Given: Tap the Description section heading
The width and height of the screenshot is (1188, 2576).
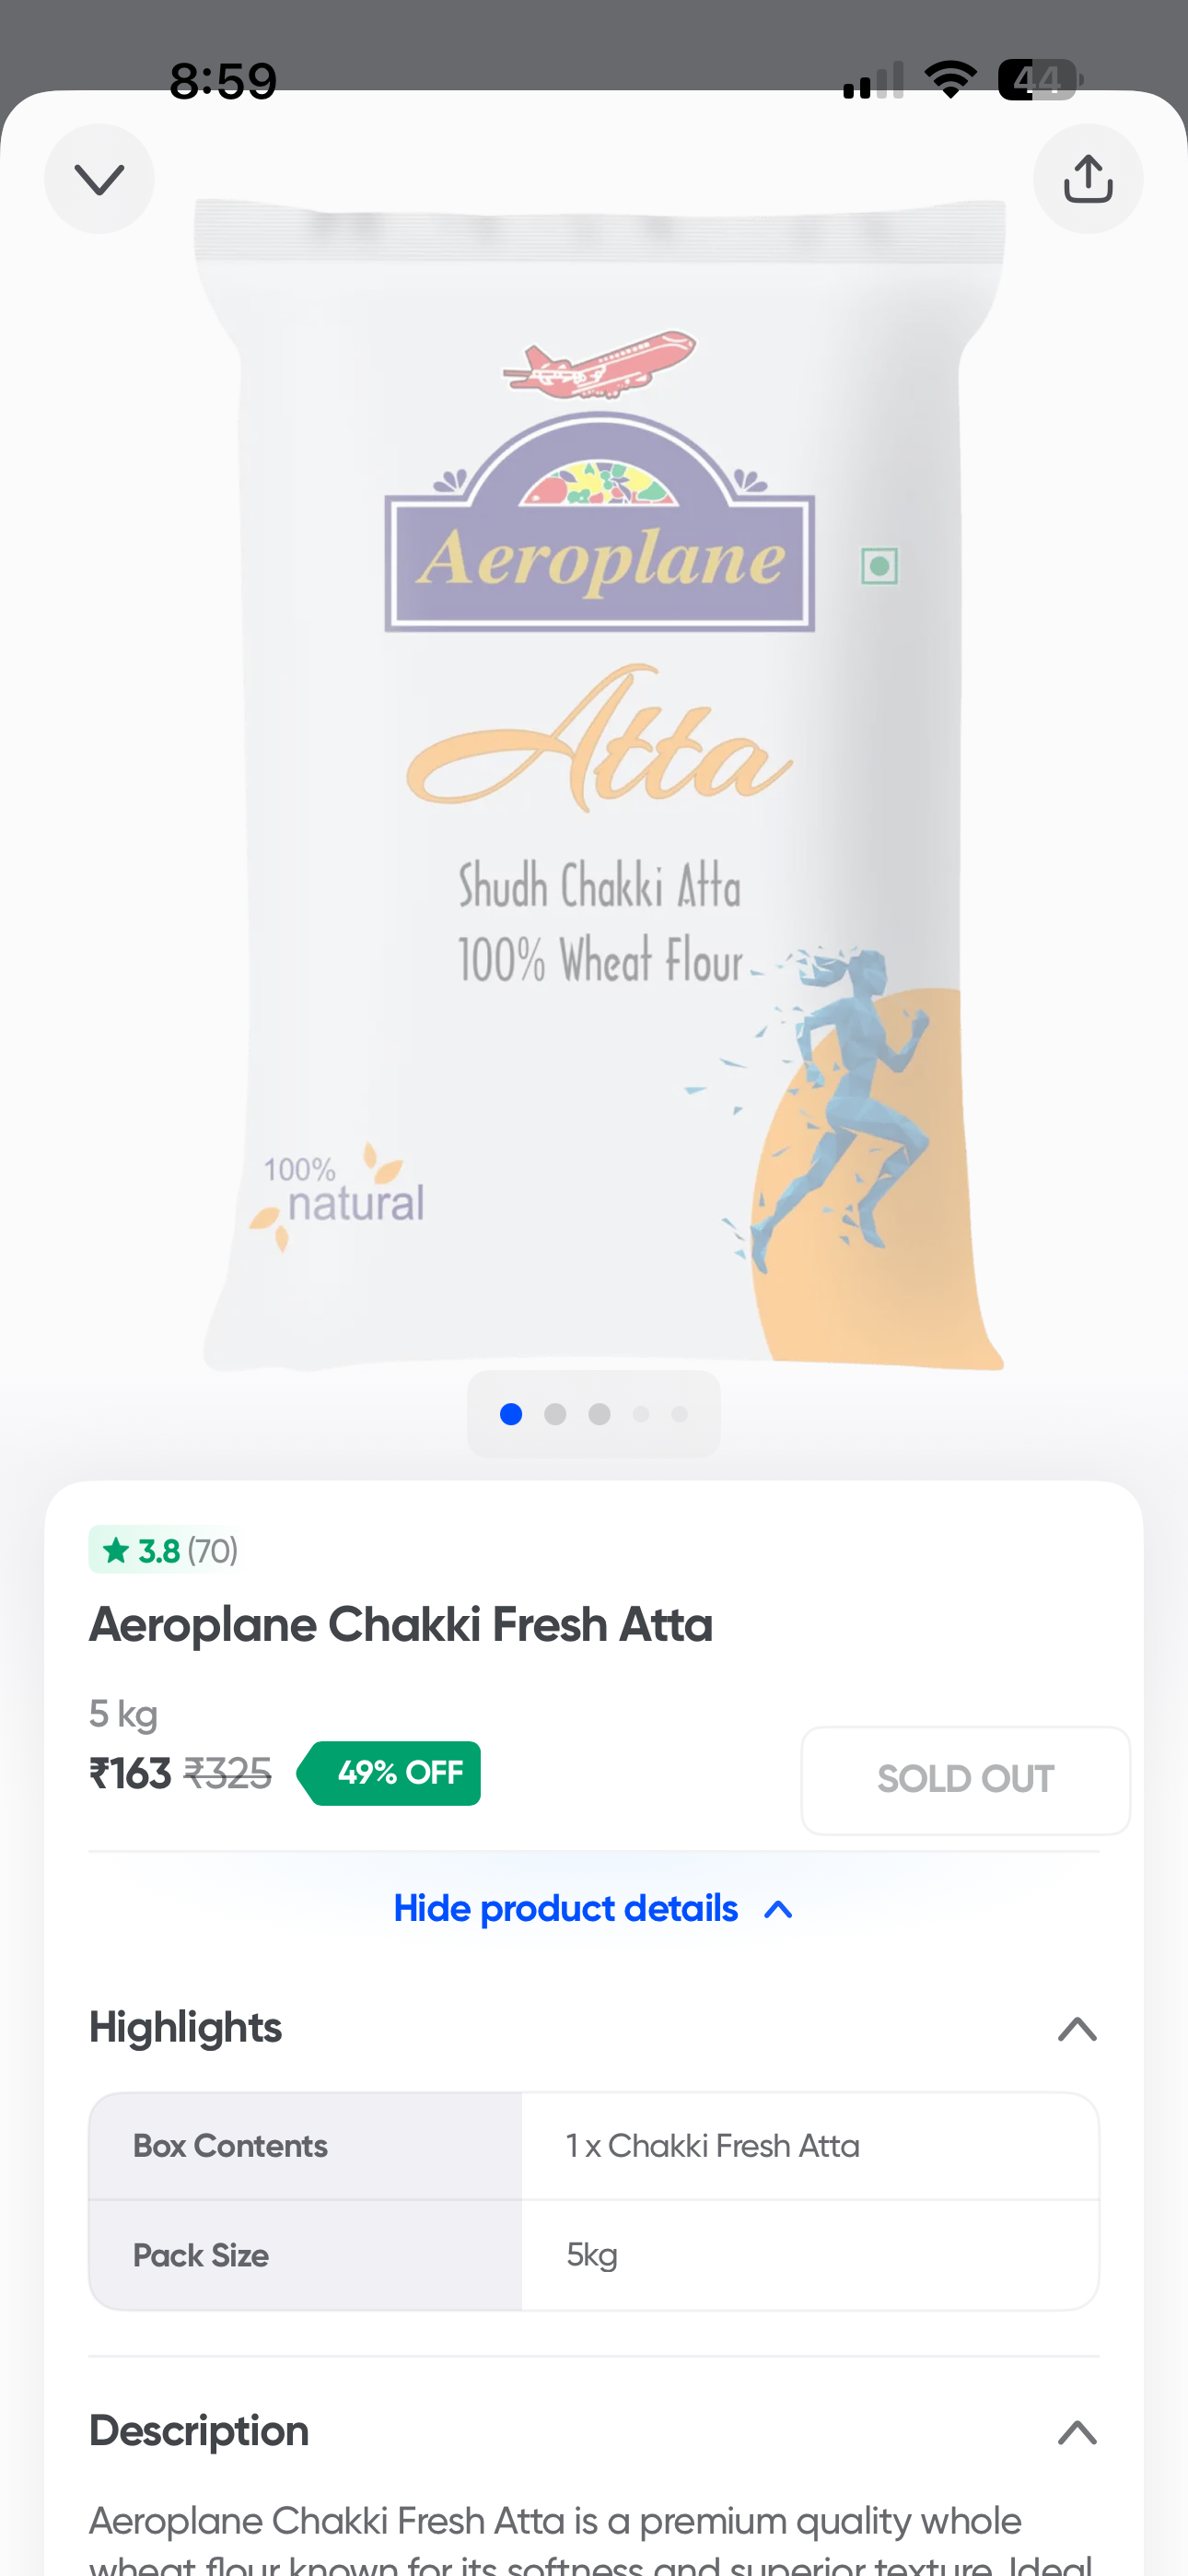Looking at the screenshot, I should (x=199, y=2431).
